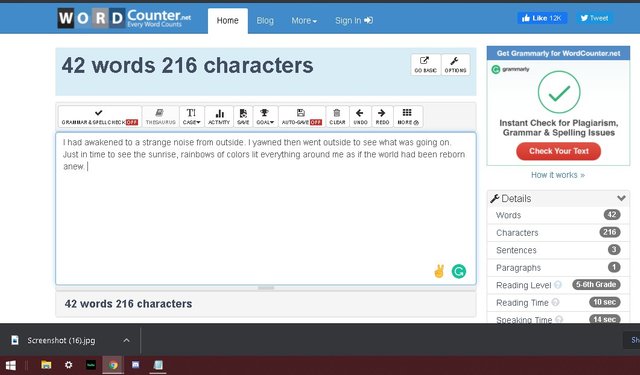Screen dimensions: 640x375
Task: Switch to Chrome in the taskbar
Action: click(113, 365)
